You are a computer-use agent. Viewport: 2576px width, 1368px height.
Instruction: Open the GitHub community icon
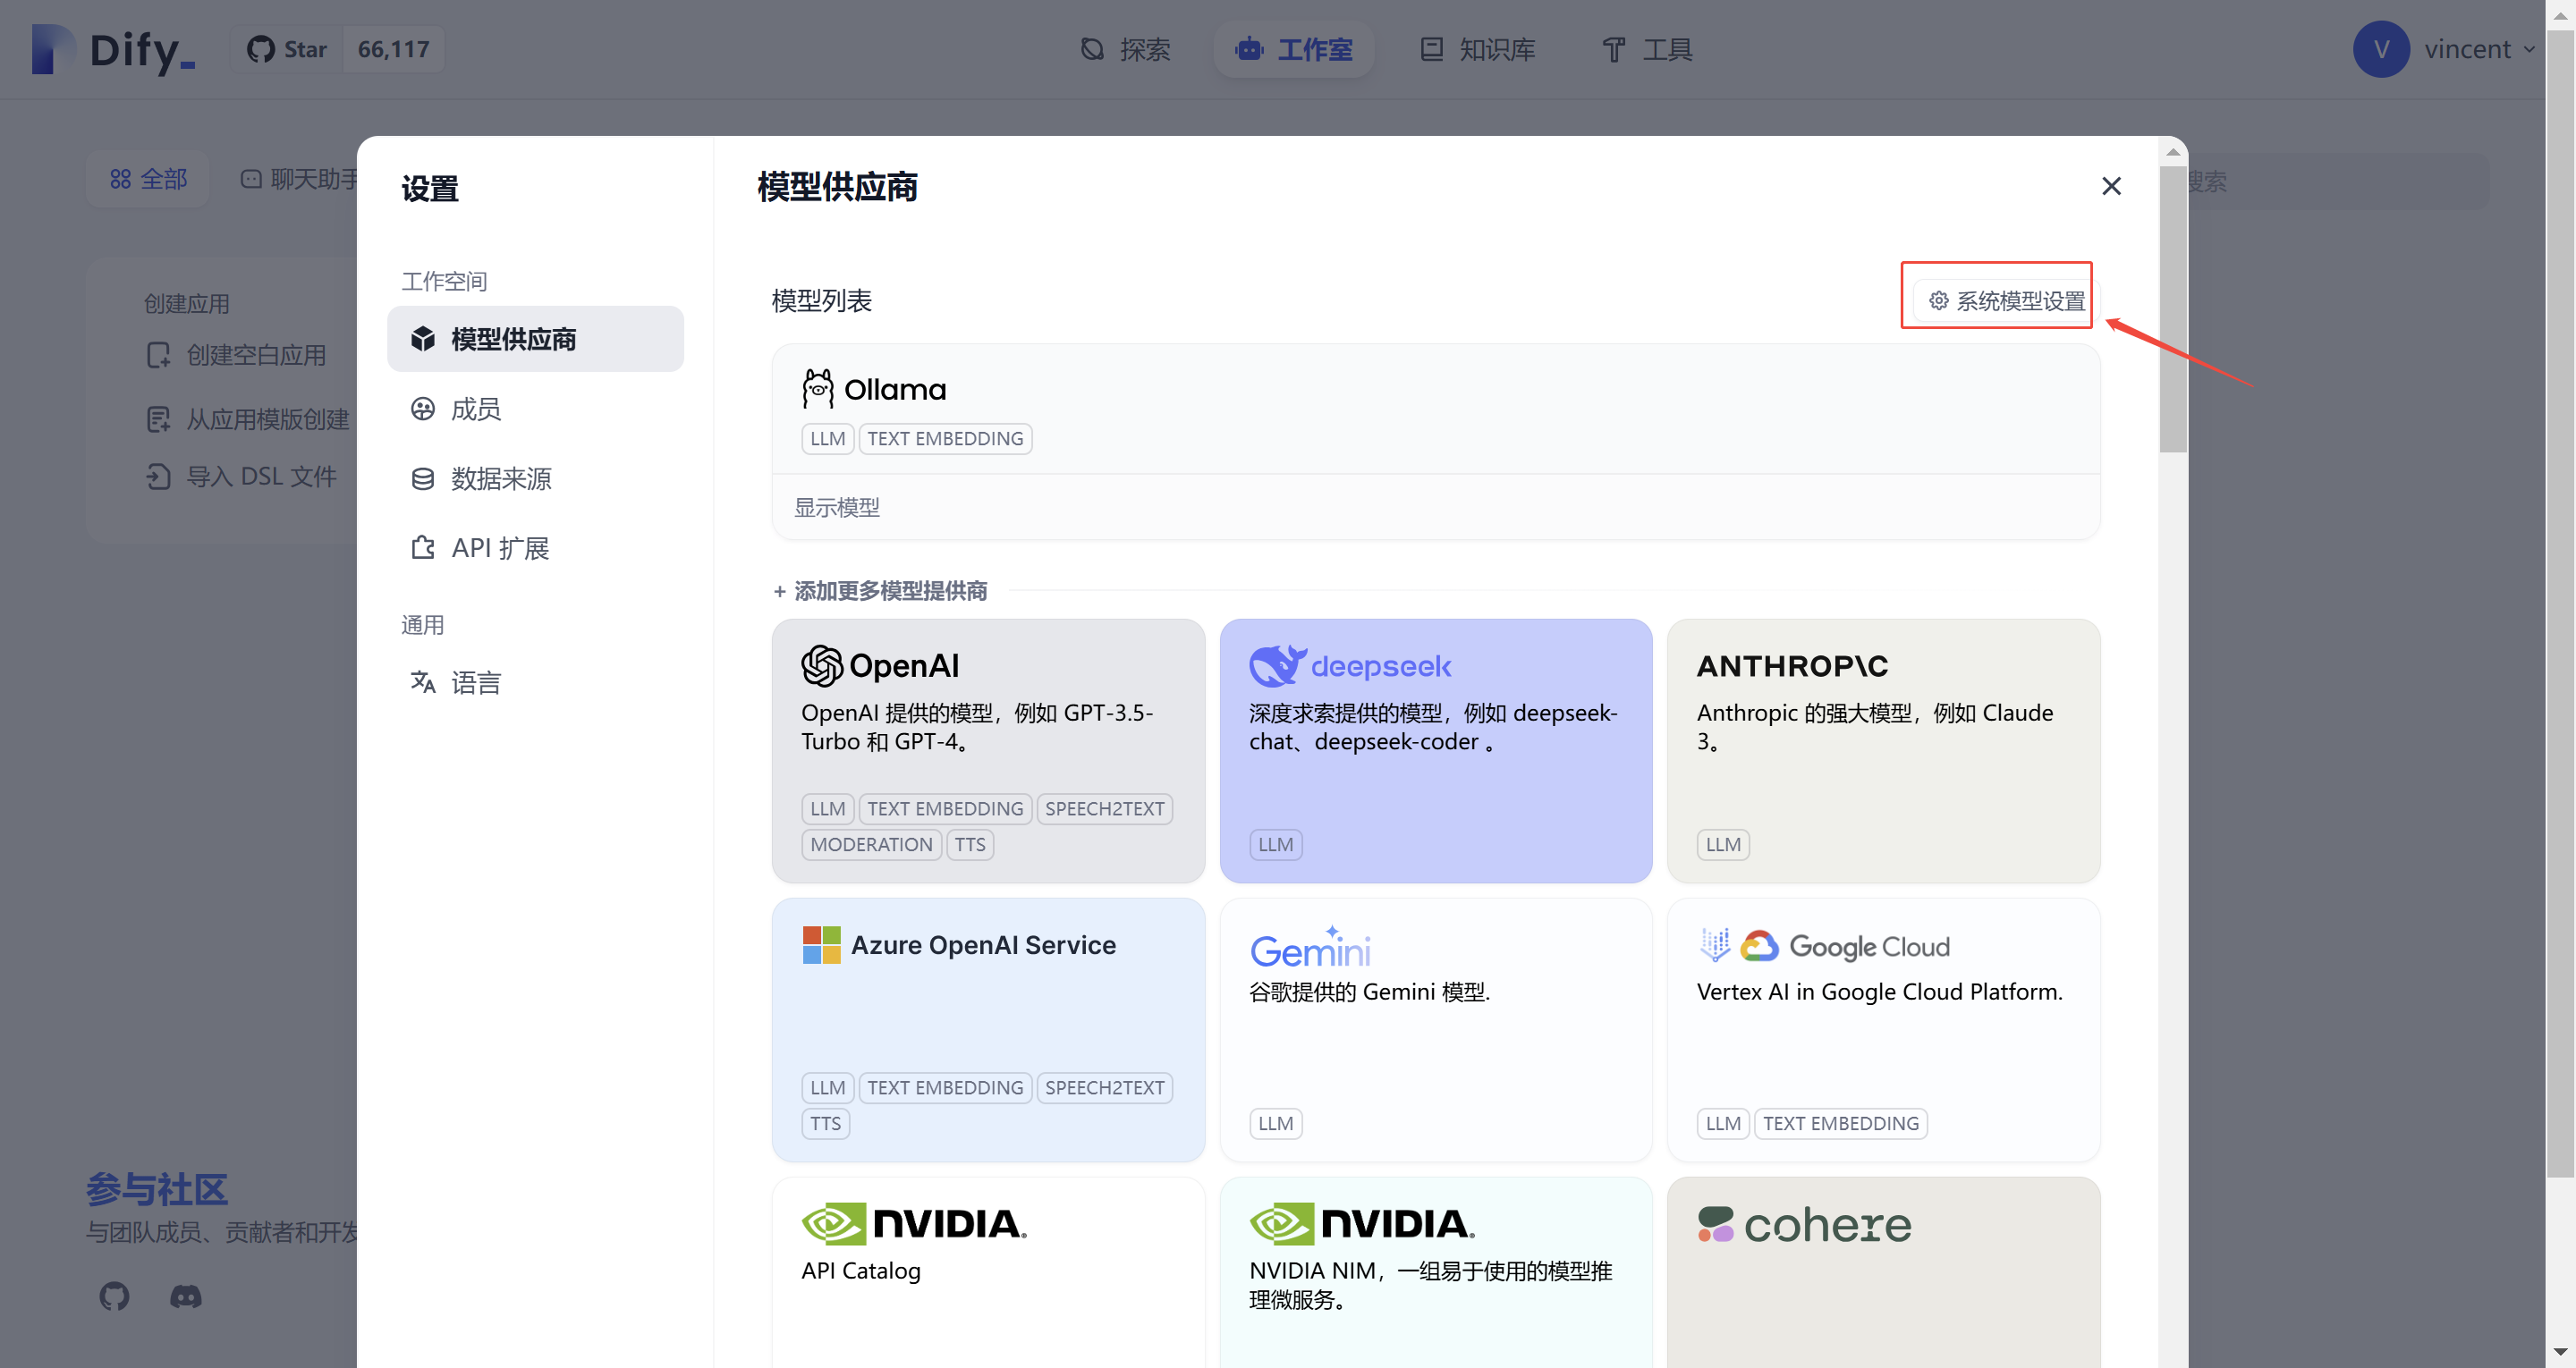point(114,1296)
